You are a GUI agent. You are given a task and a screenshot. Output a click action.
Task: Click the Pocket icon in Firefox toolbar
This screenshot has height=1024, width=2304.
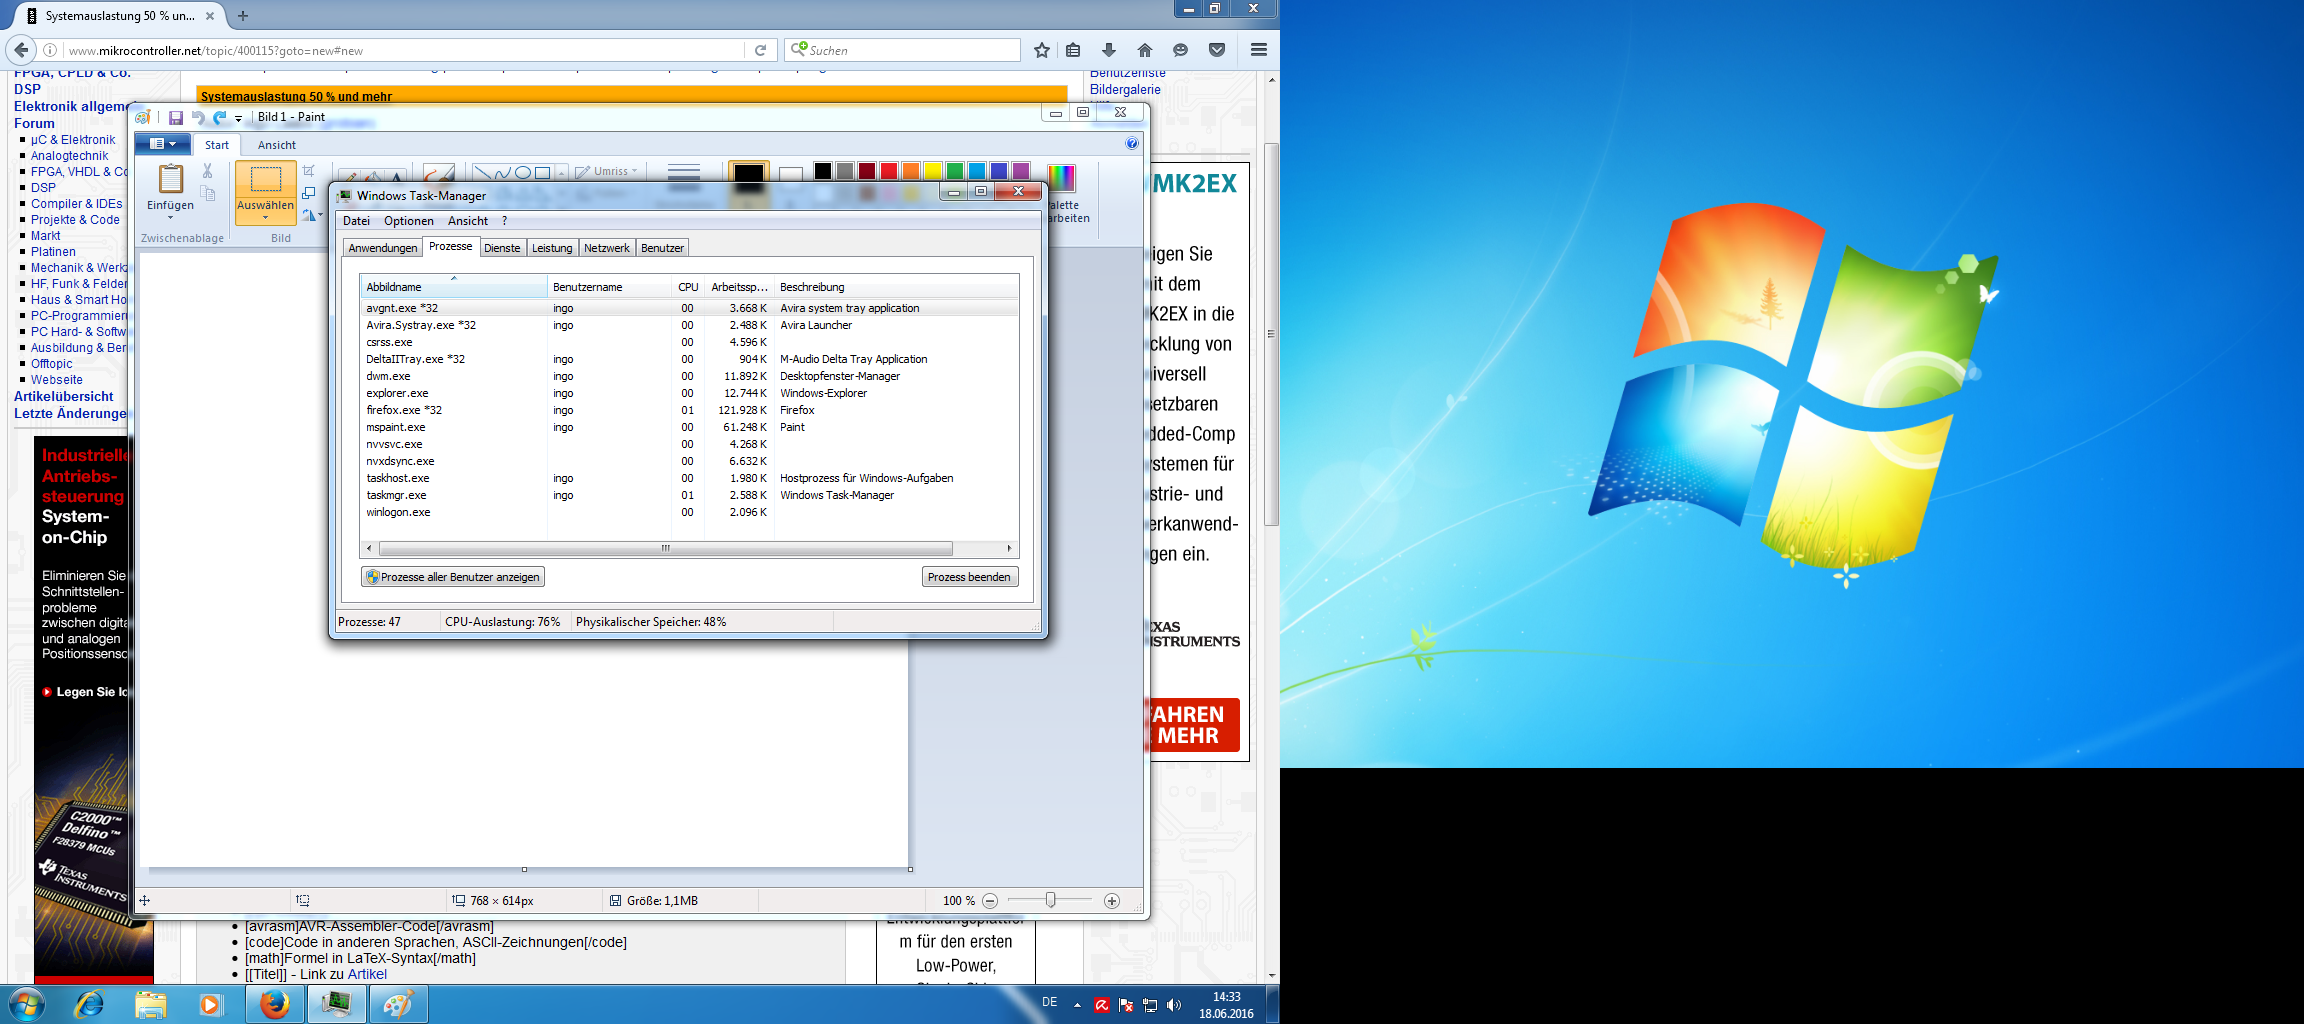pyautogui.click(x=1217, y=50)
